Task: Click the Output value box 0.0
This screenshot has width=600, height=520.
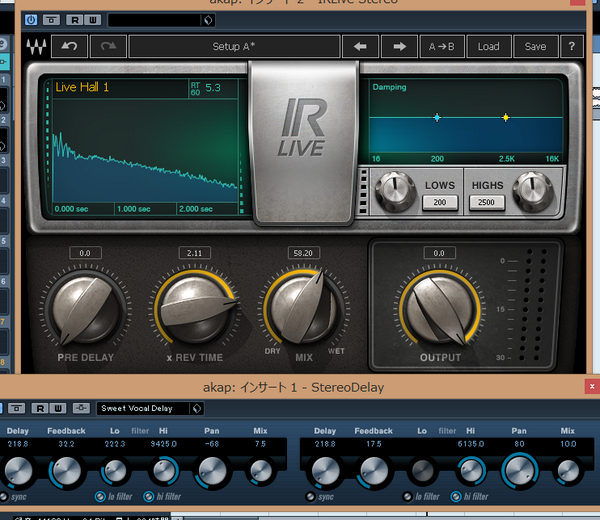Action: [x=439, y=253]
